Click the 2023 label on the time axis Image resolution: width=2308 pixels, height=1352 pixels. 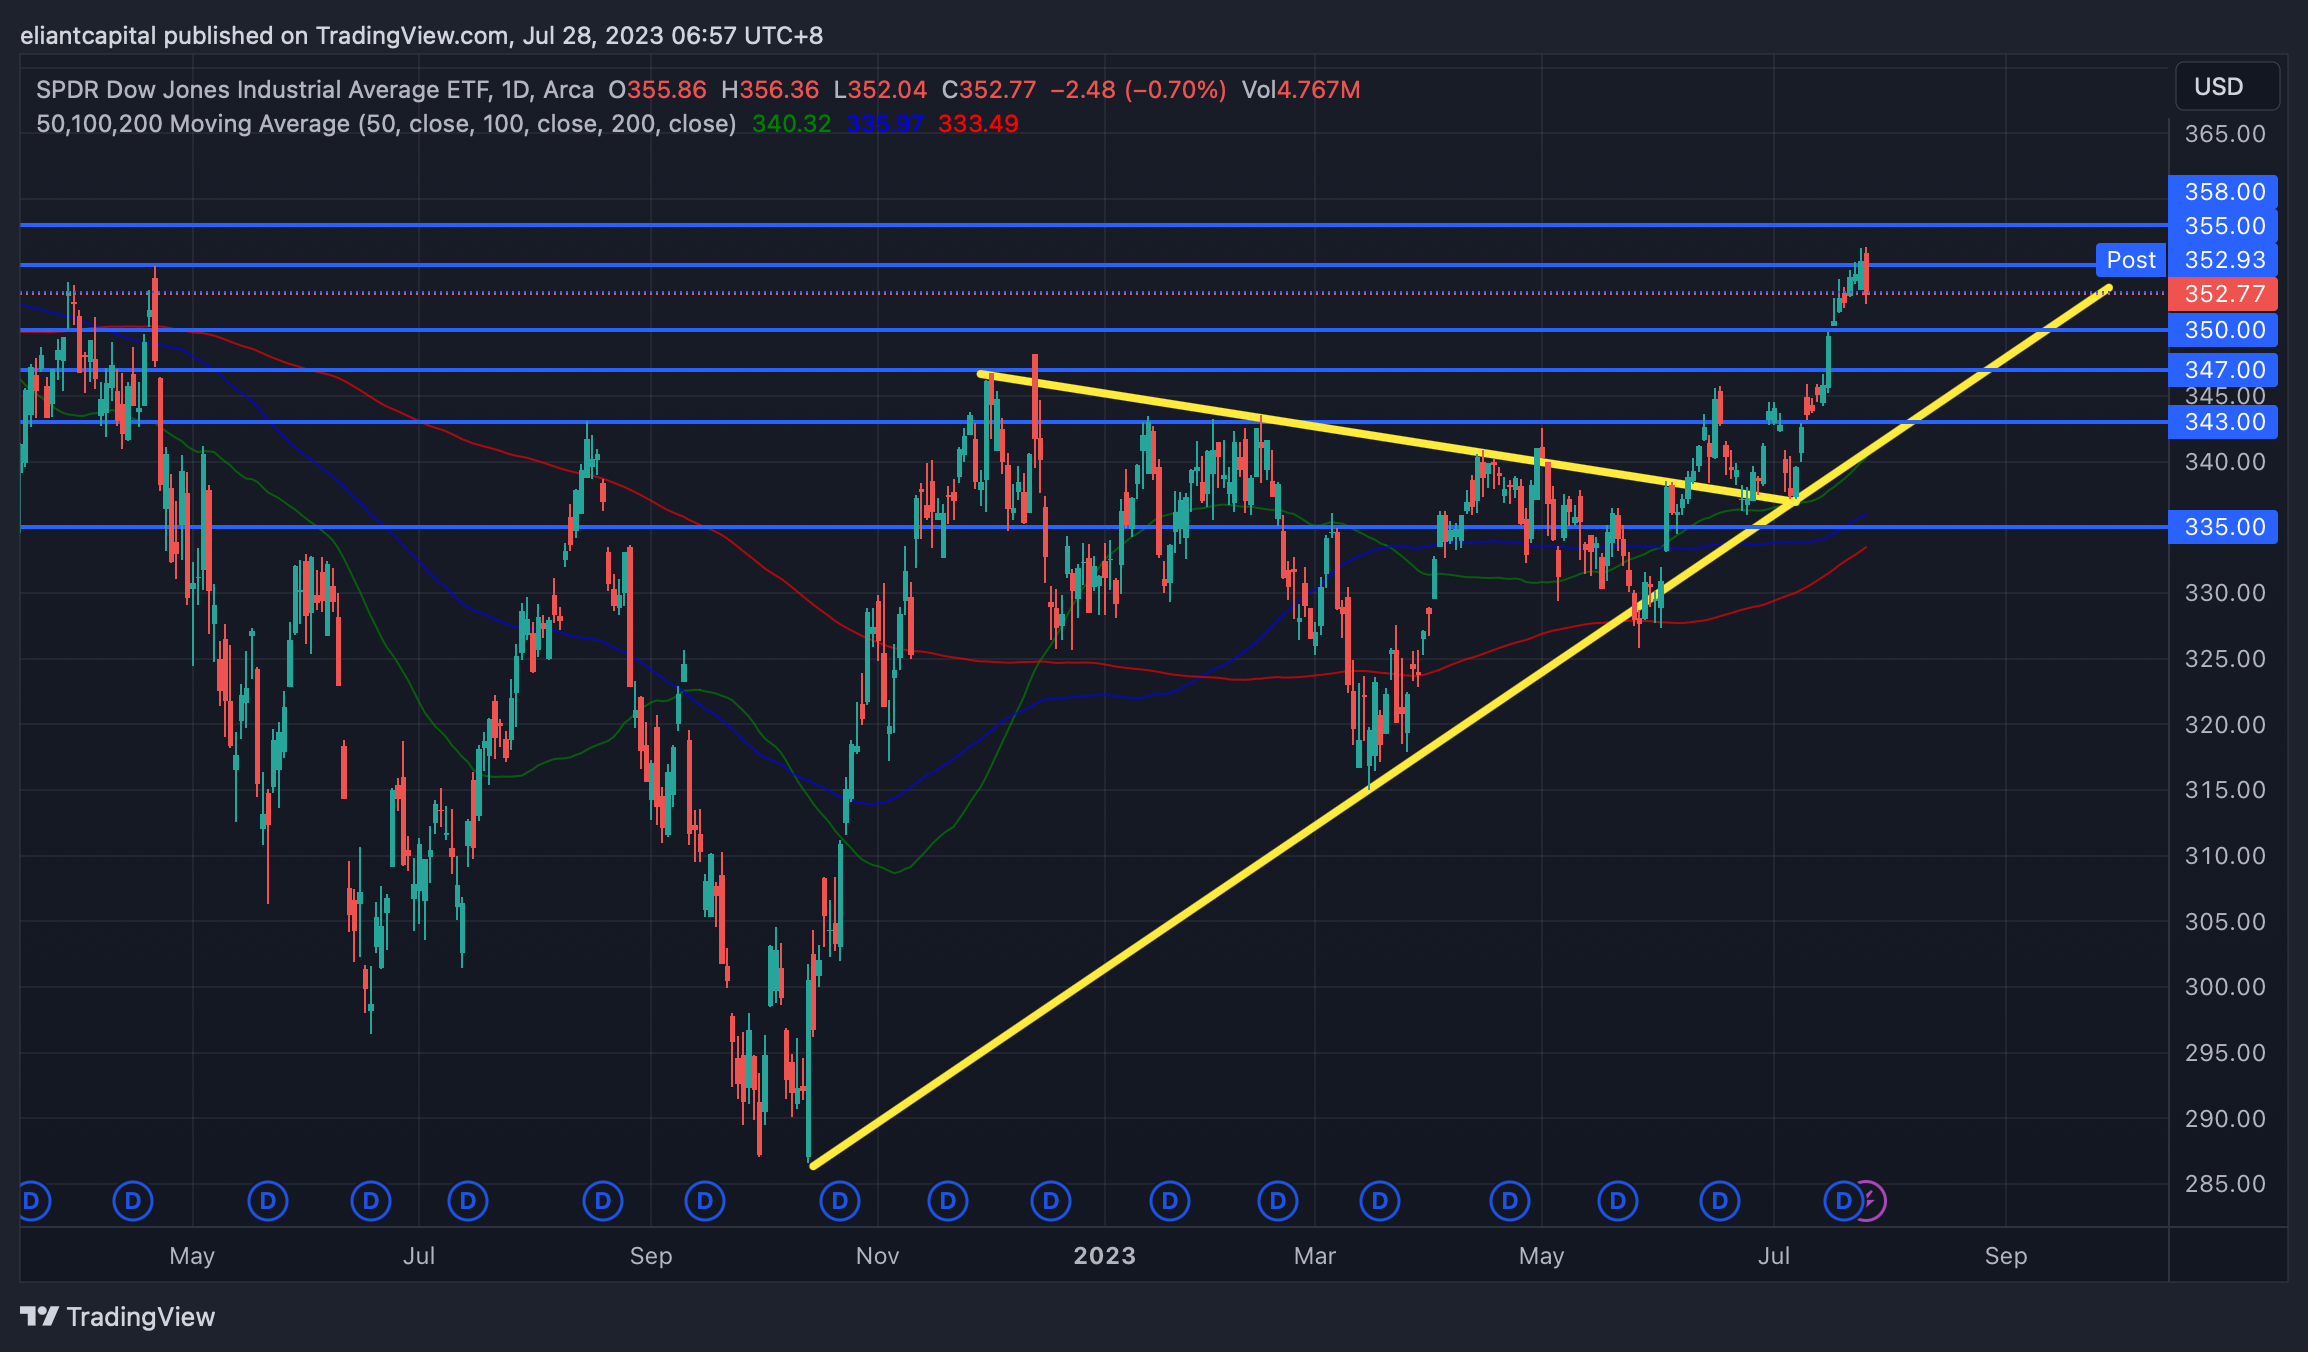(x=1104, y=1256)
